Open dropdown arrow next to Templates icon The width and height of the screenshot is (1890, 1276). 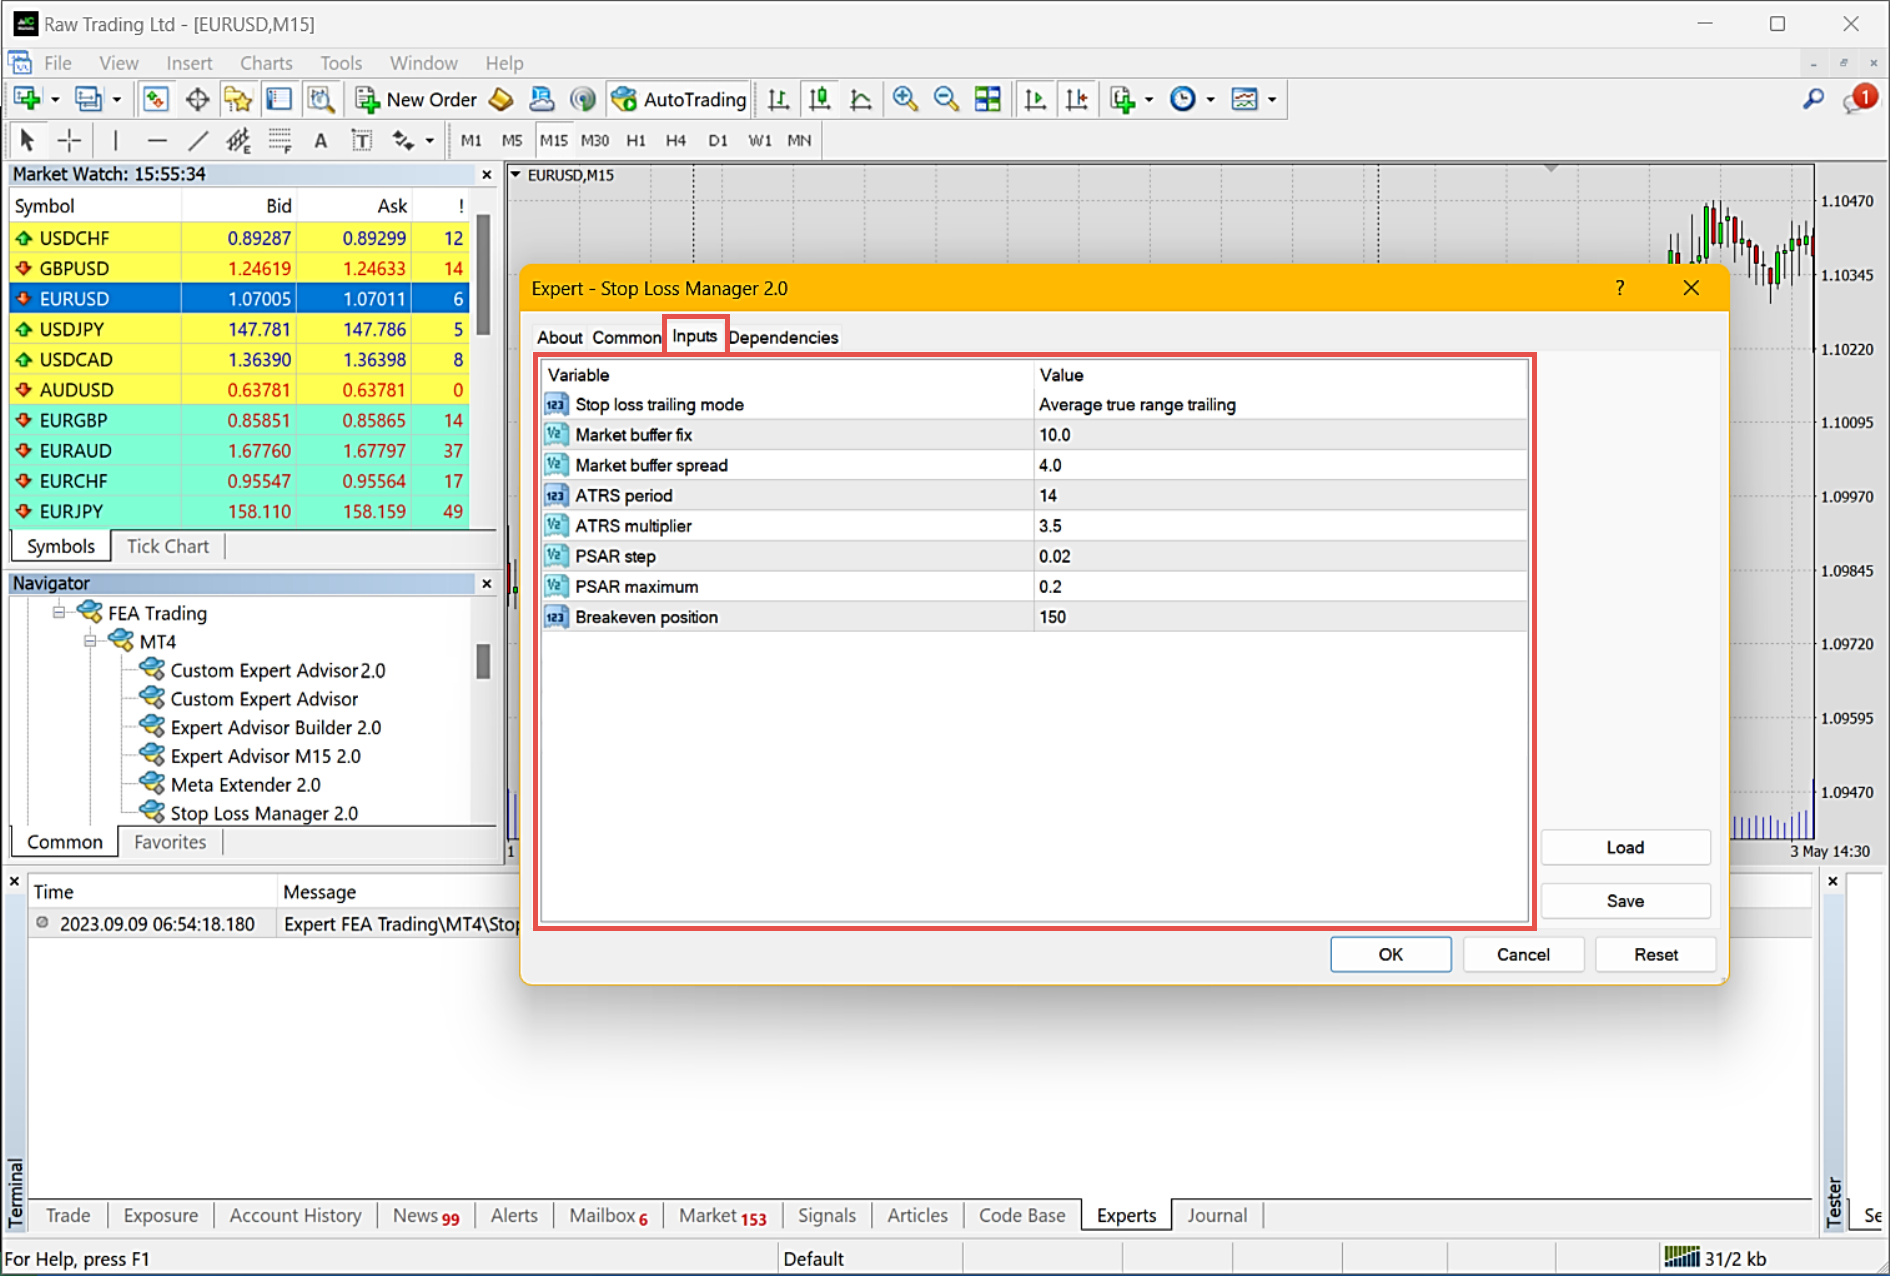[1272, 99]
